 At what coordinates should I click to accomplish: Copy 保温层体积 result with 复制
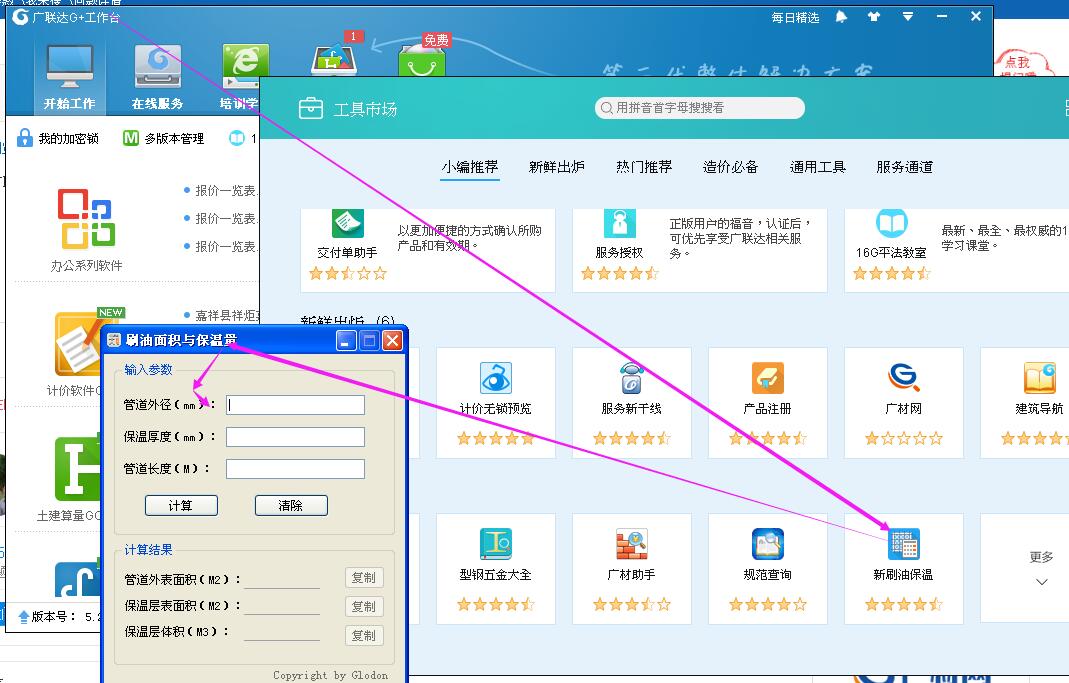364,635
